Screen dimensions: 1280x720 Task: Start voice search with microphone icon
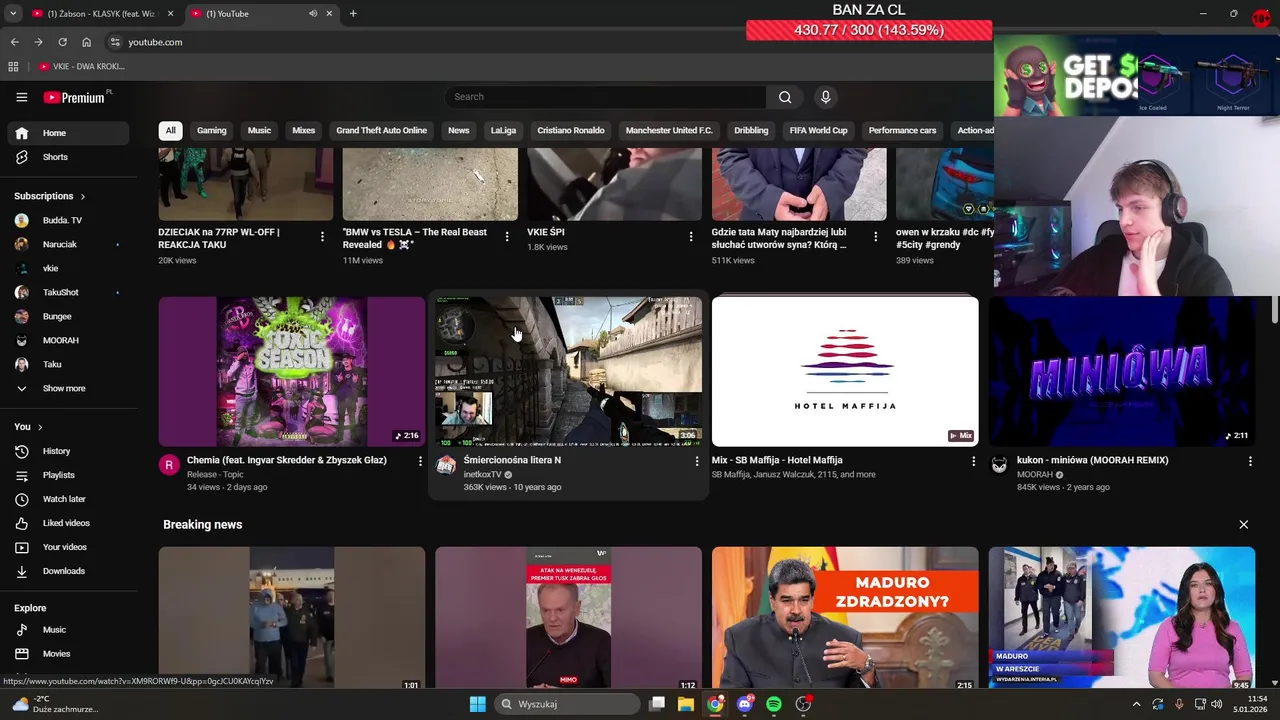pos(825,97)
